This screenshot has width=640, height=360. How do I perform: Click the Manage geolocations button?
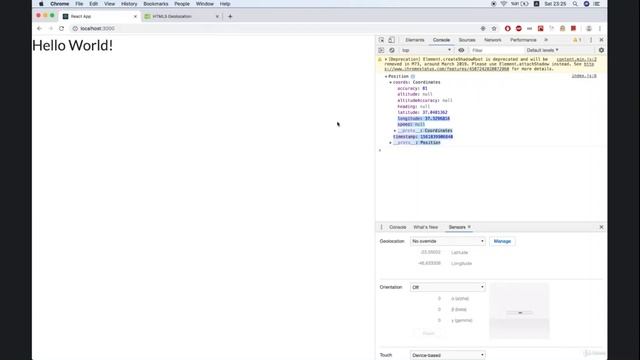(502, 241)
